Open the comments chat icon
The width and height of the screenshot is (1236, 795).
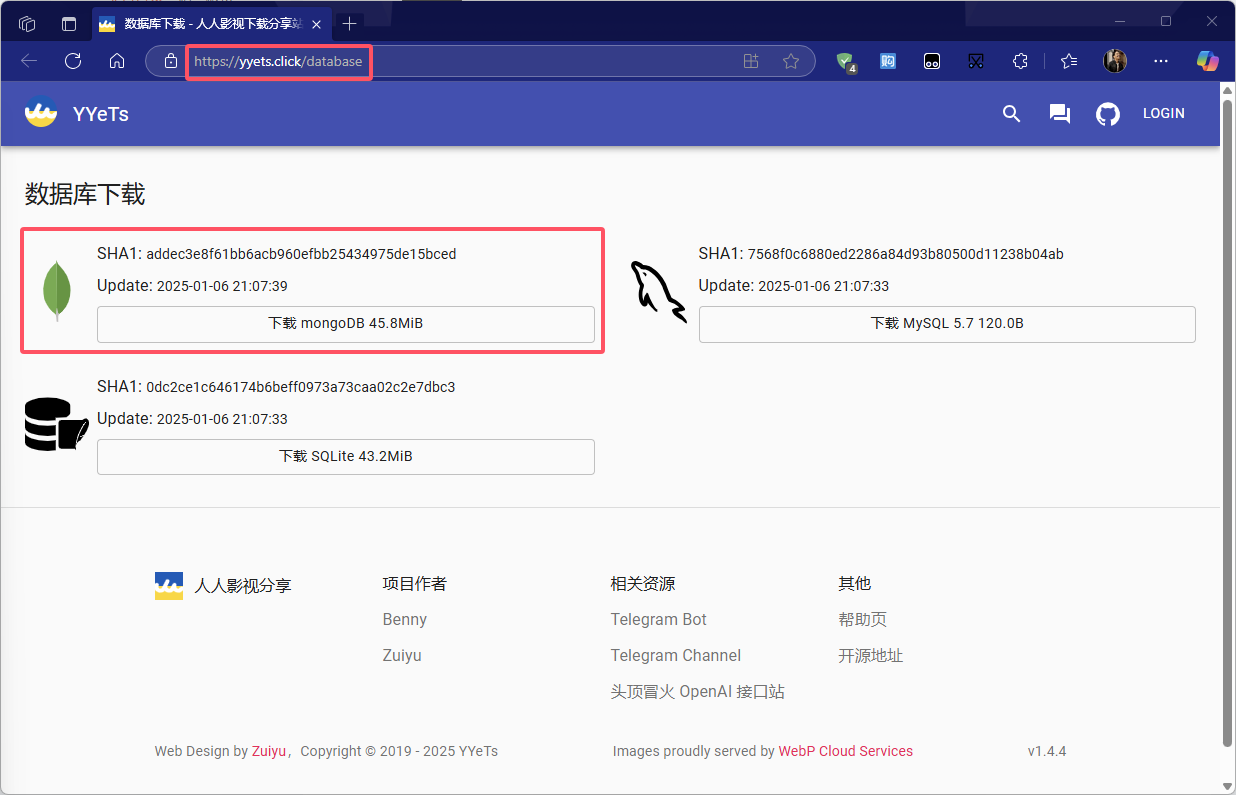(x=1059, y=114)
